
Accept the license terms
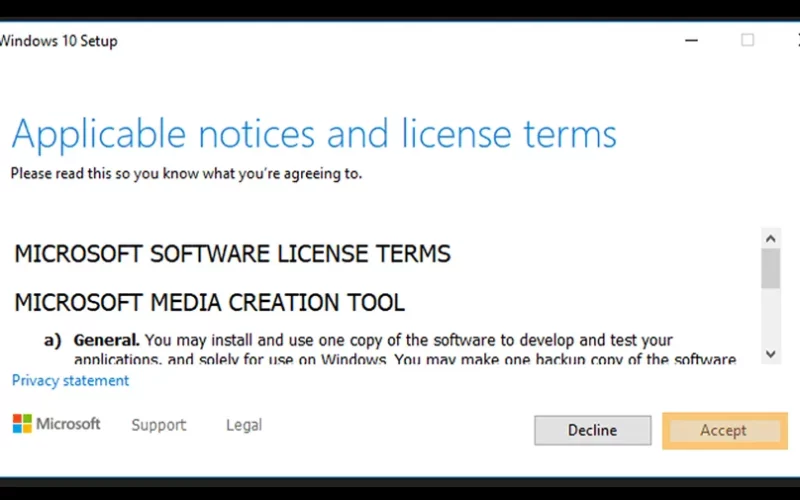[x=724, y=431]
